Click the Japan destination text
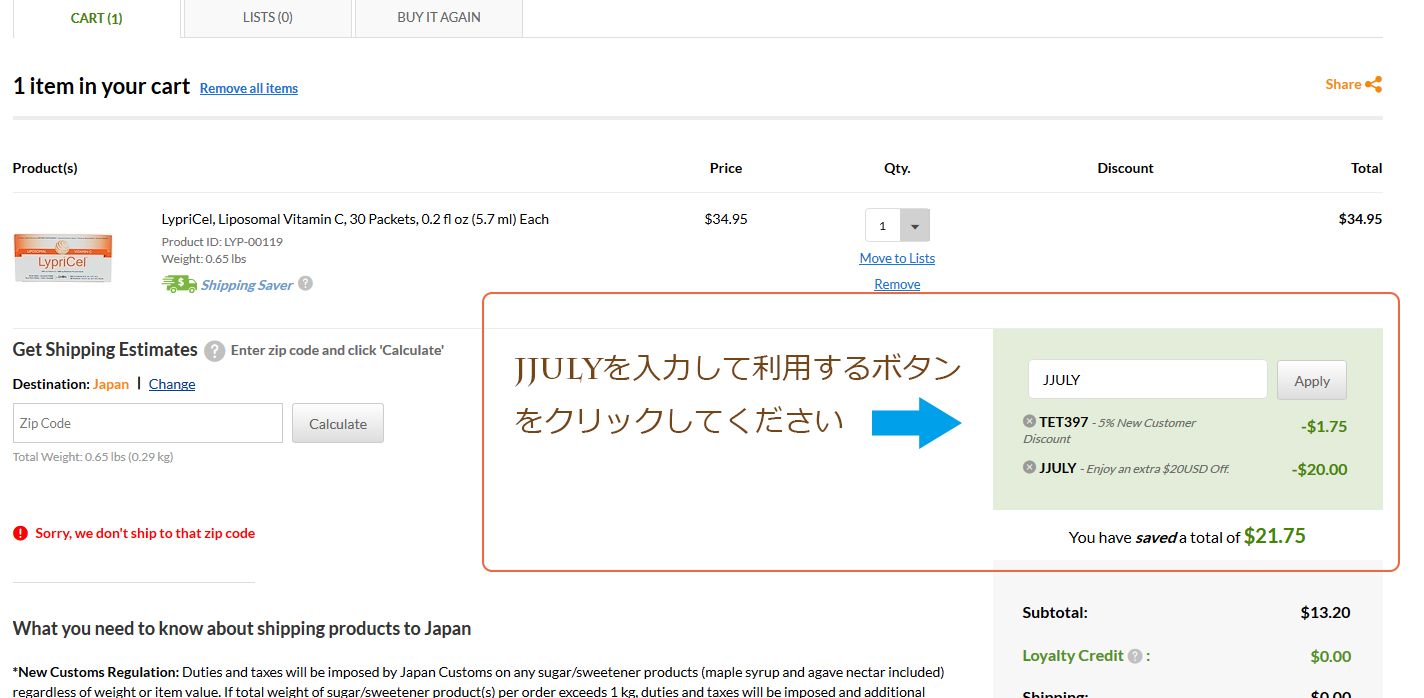 (x=111, y=384)
